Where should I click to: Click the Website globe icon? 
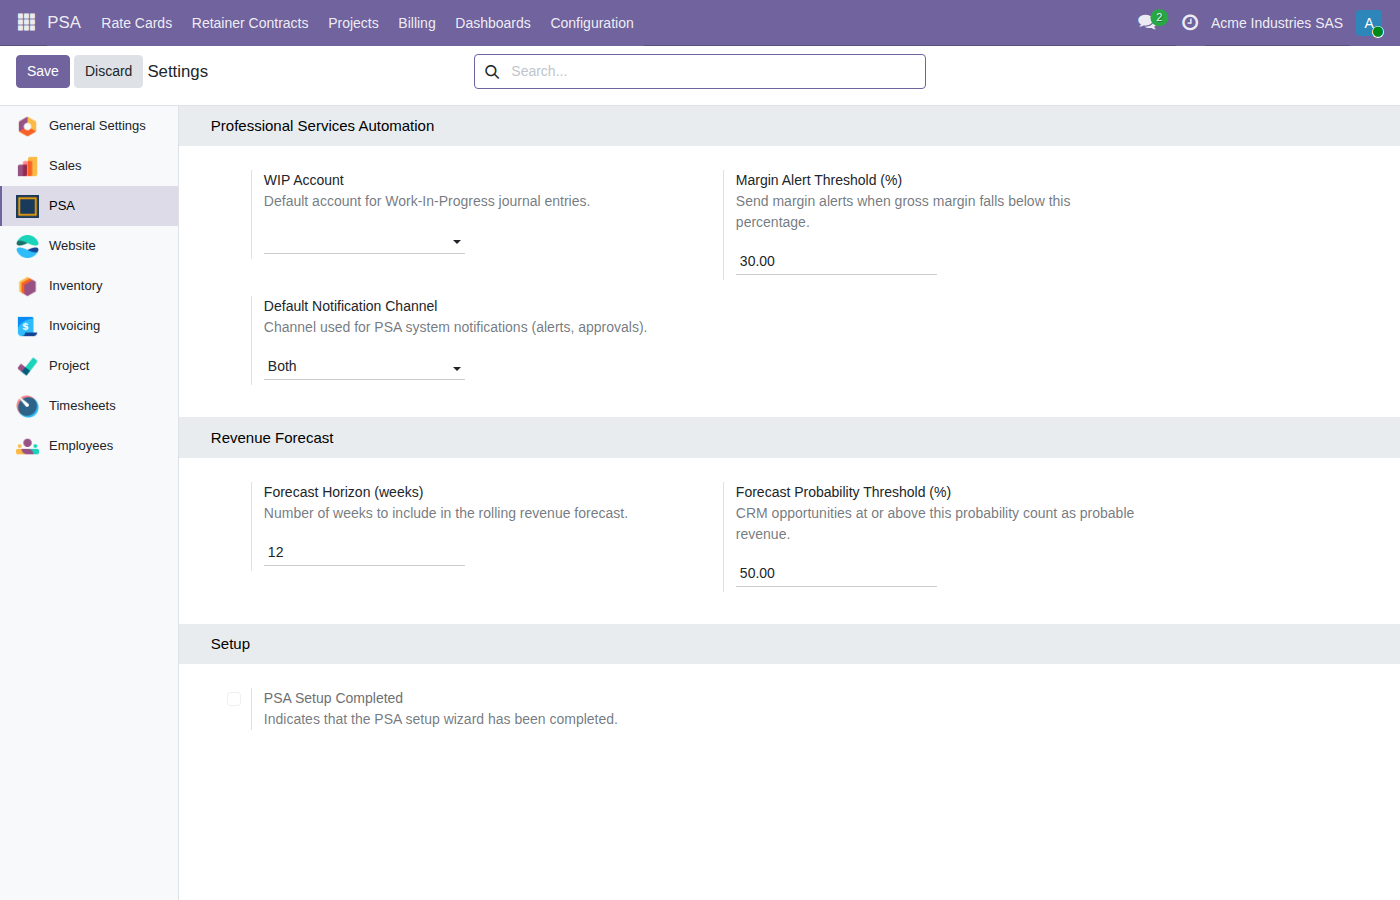[28, 246]
